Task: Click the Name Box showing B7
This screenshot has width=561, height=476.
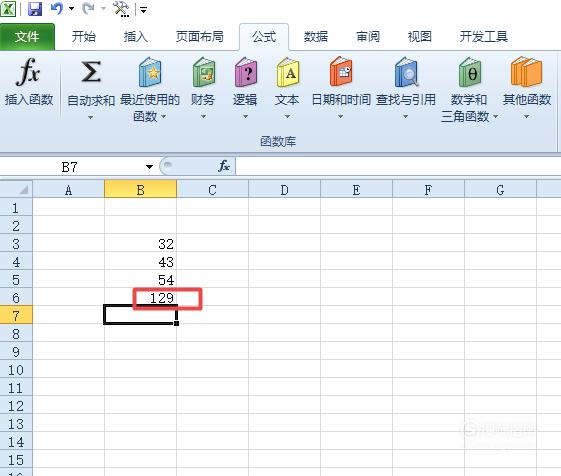Action: click(x=70, y=167)
